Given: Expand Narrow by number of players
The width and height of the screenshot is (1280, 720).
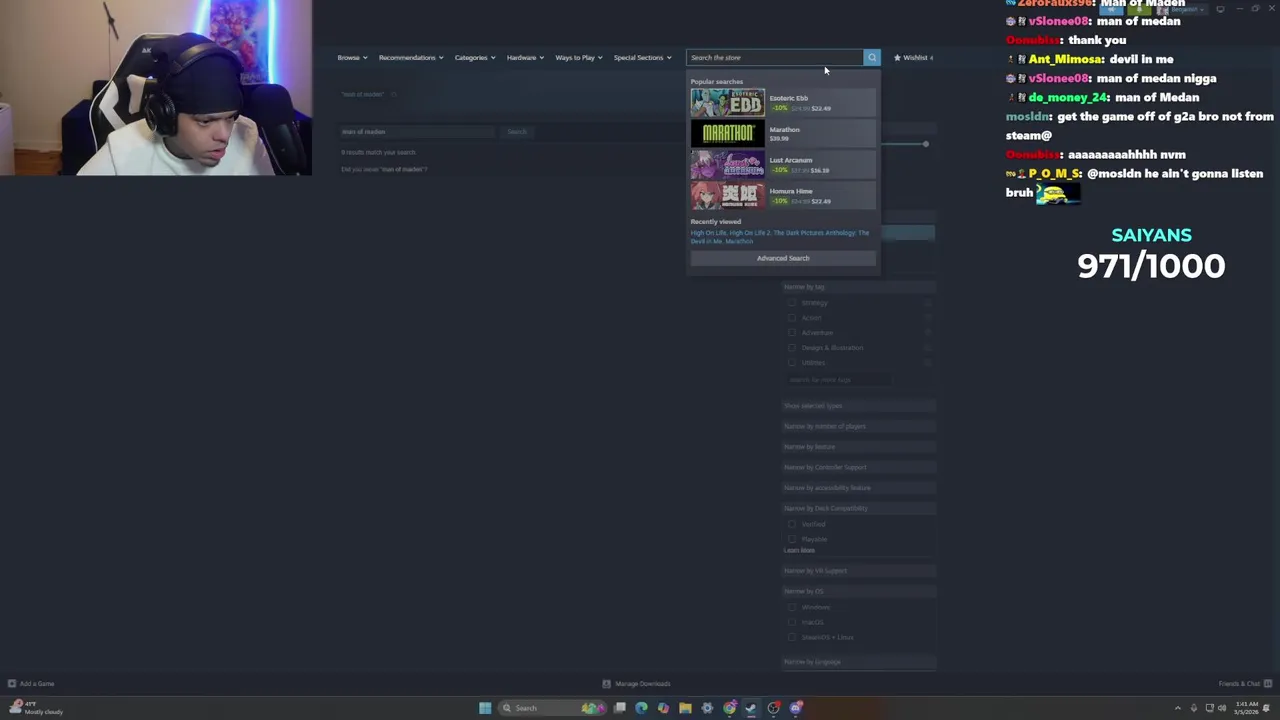Looking at the screenshot, I should click(x=859, y=426).
